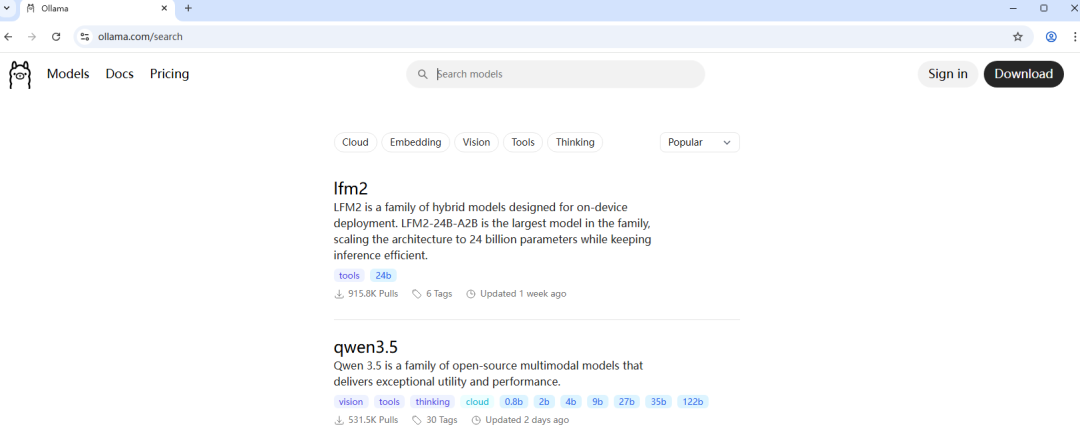Click the 915.8K Pulls download icon
Image resolution: width=1080 pixels, height=441 pixels.
coord(339,294)
